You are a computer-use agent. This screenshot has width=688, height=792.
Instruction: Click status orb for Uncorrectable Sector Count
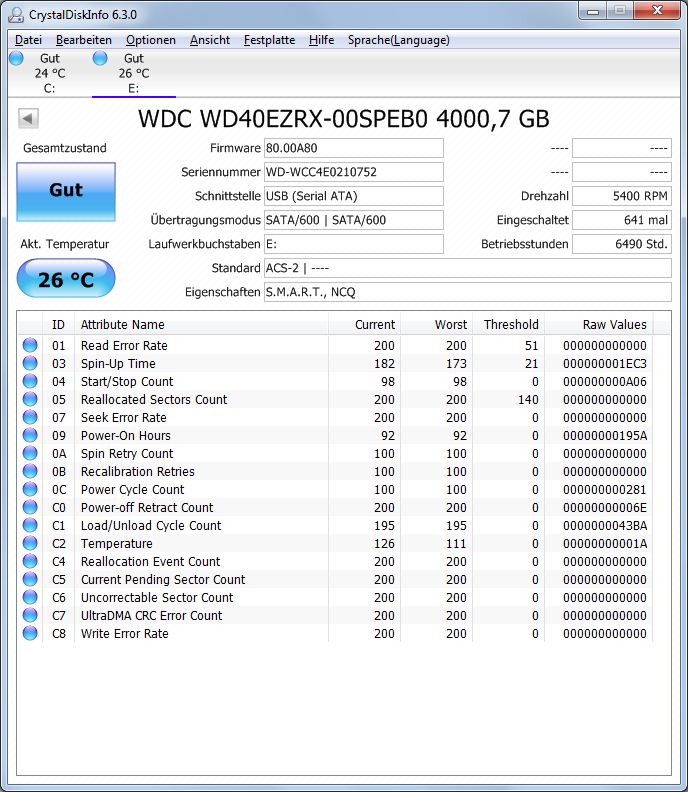coord(30,597)
